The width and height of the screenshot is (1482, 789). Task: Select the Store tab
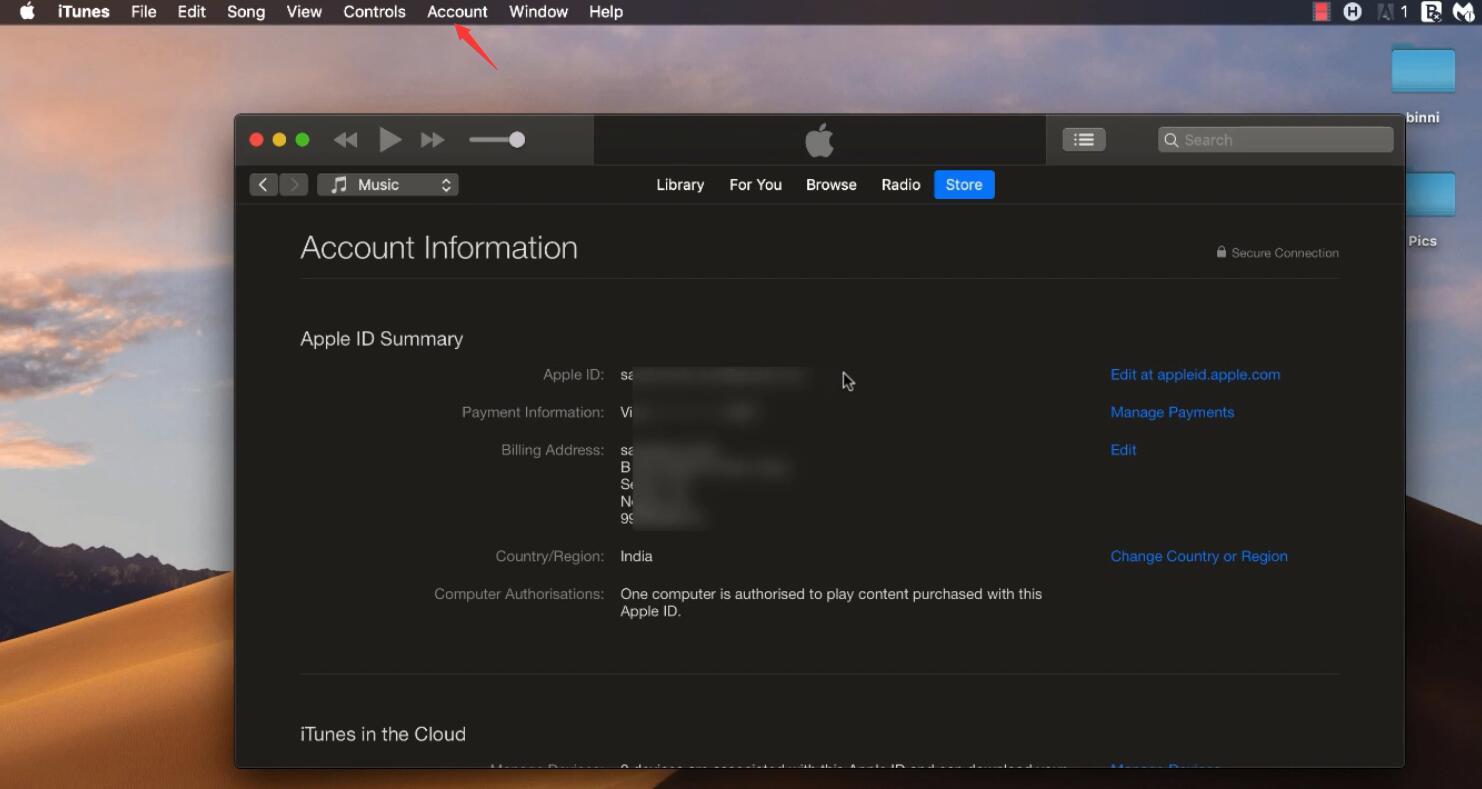pos(964,185)
